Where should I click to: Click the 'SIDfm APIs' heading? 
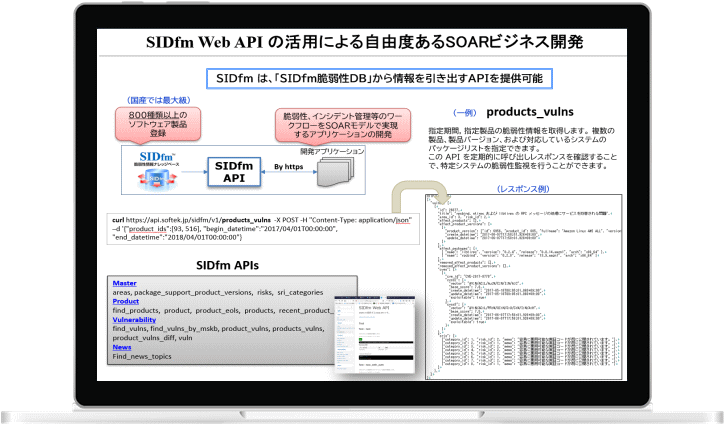[227, 266]
